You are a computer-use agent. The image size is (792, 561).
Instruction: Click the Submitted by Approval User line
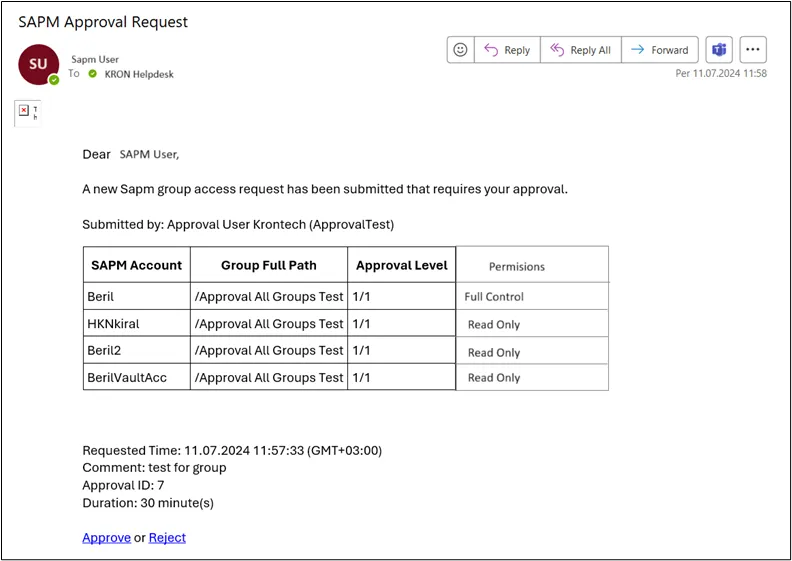pyautogui.click(x=238, y=225)
